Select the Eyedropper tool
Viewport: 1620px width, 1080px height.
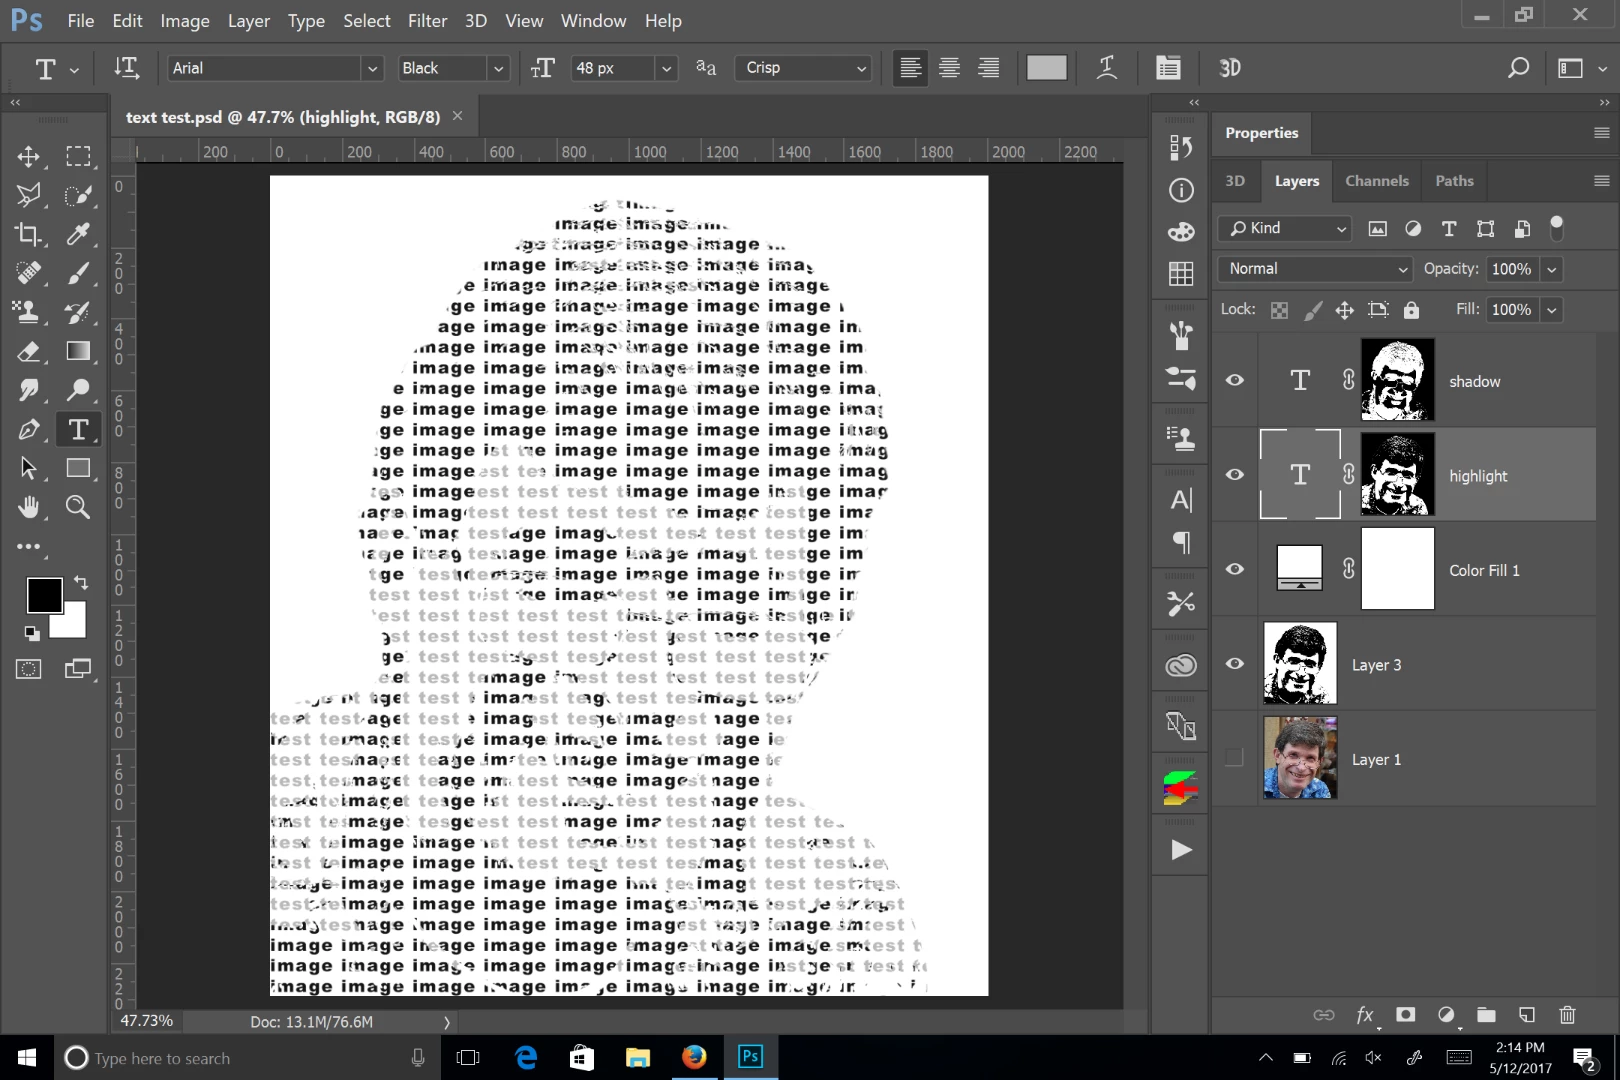pos(78,234)
